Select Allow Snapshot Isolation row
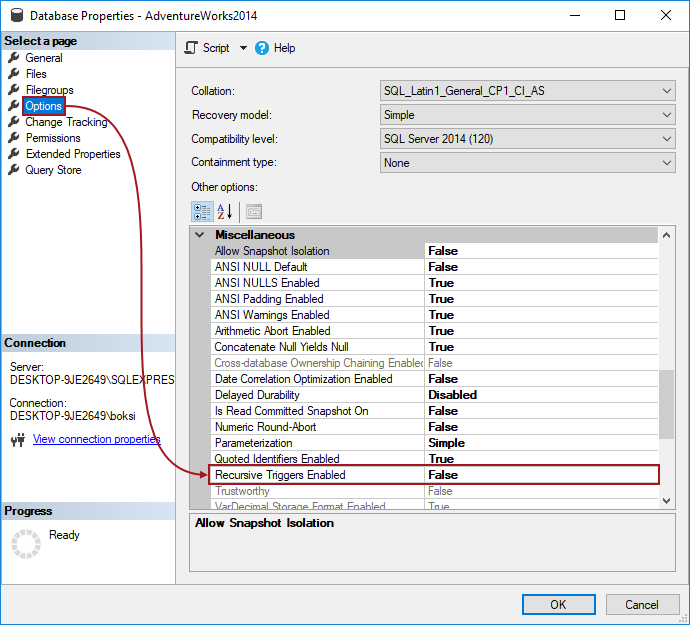 [x=434, y=251]
